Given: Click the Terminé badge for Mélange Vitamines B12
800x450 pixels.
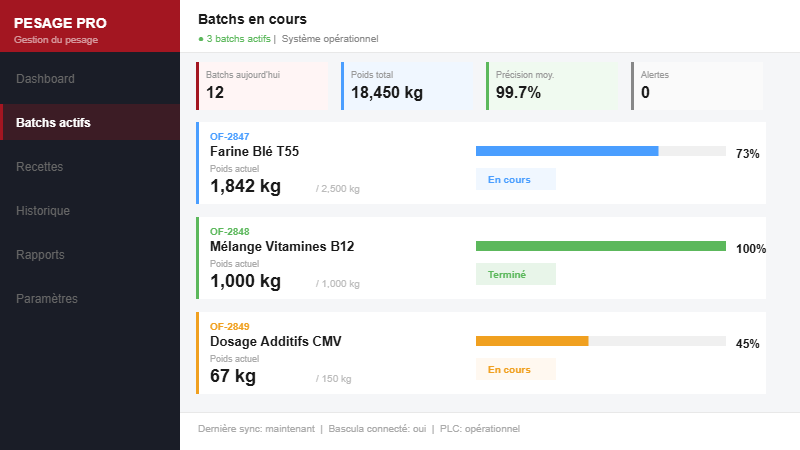Looking at the screenshot, I should pyautogui.click(x=515, y=274).
